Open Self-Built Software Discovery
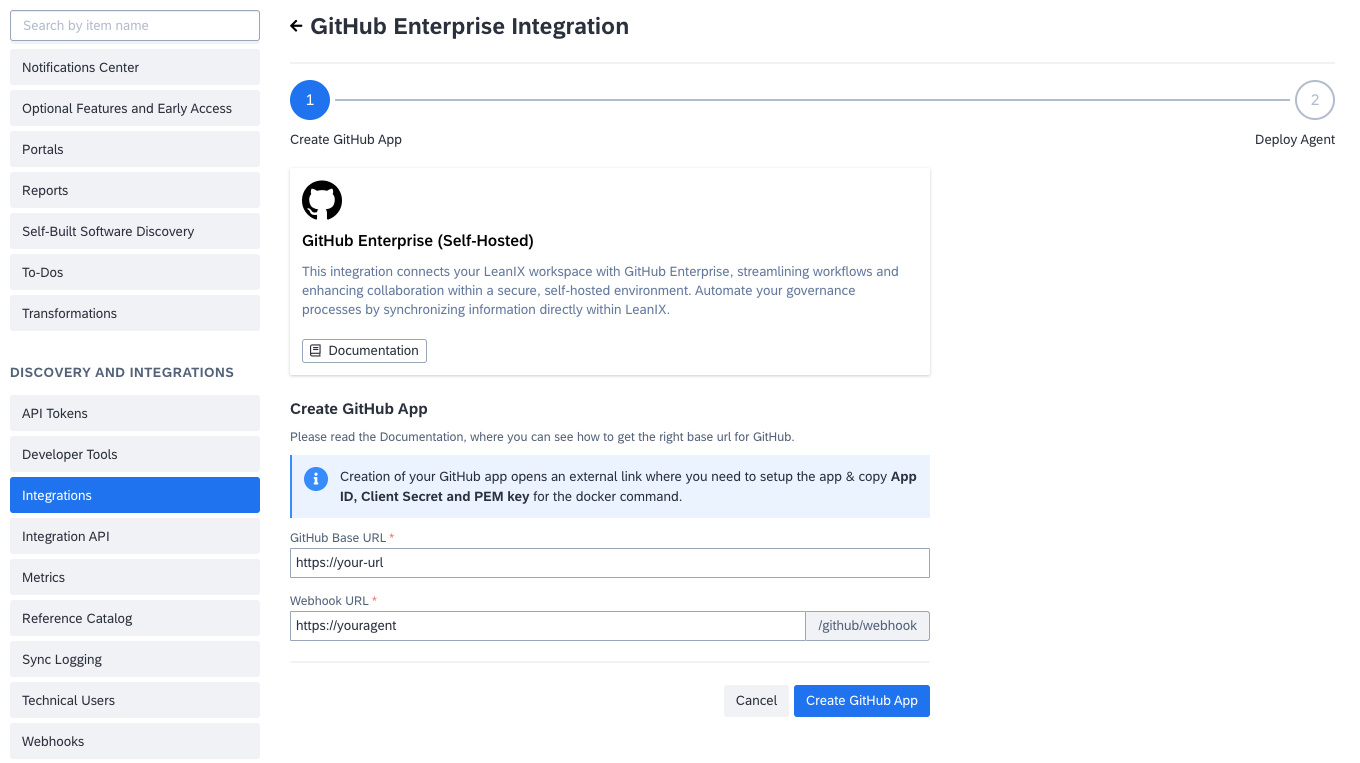Screen dimensions: 1360x763 [x=135, y=232]
